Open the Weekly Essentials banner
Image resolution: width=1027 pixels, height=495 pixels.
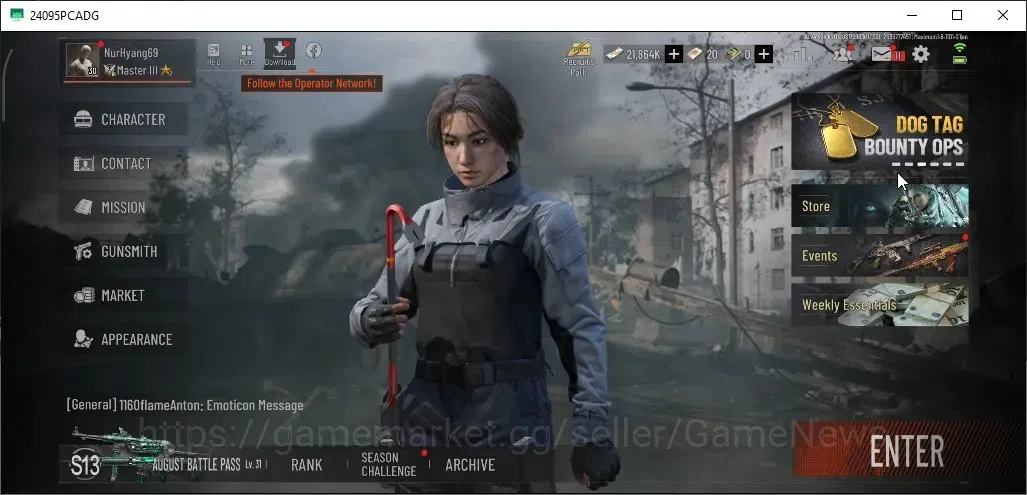coord(880,304)
